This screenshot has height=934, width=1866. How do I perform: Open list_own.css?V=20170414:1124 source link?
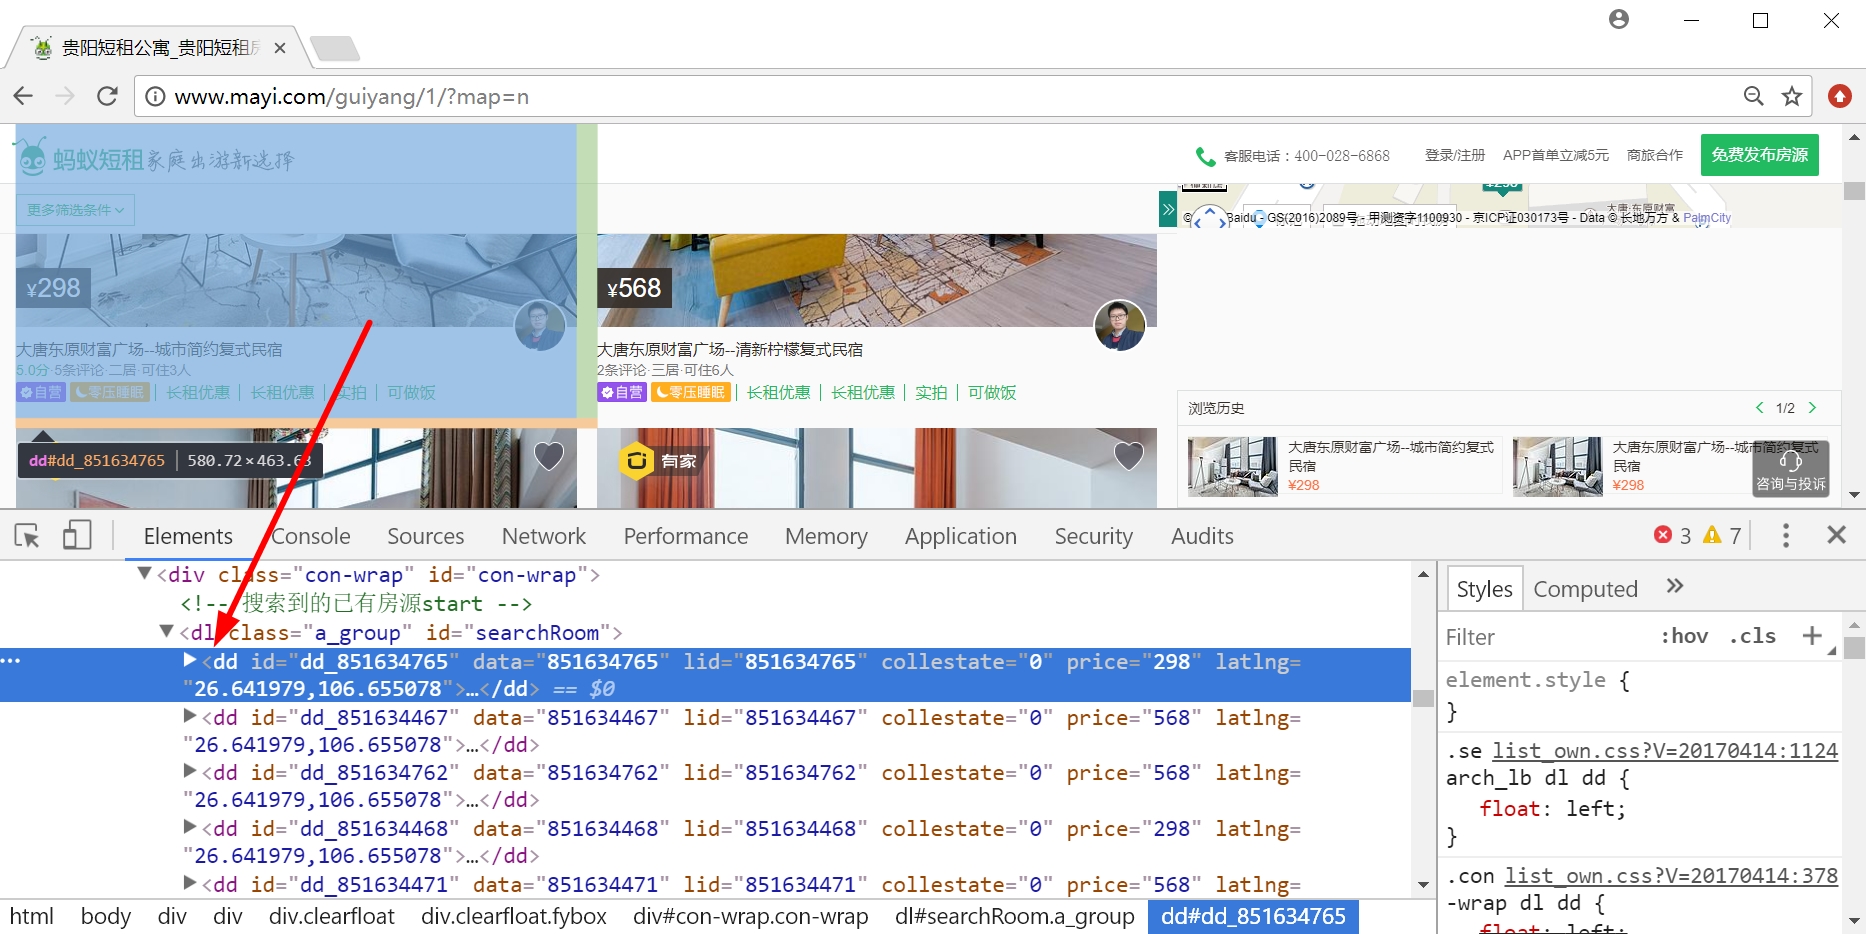tap(1664, 750)
